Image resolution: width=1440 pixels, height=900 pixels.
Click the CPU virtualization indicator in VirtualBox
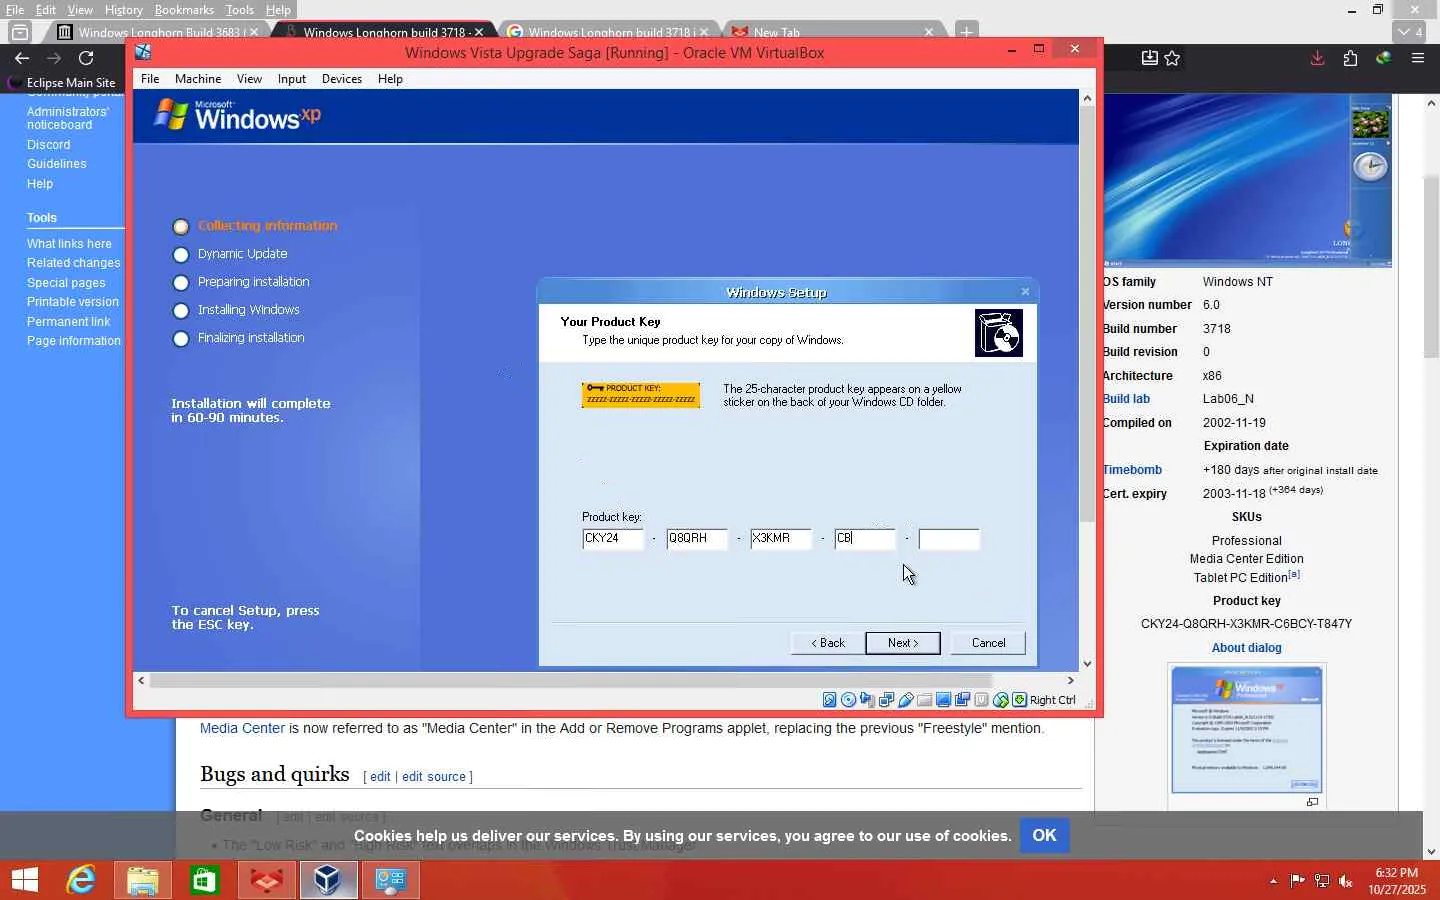[981, 700]
